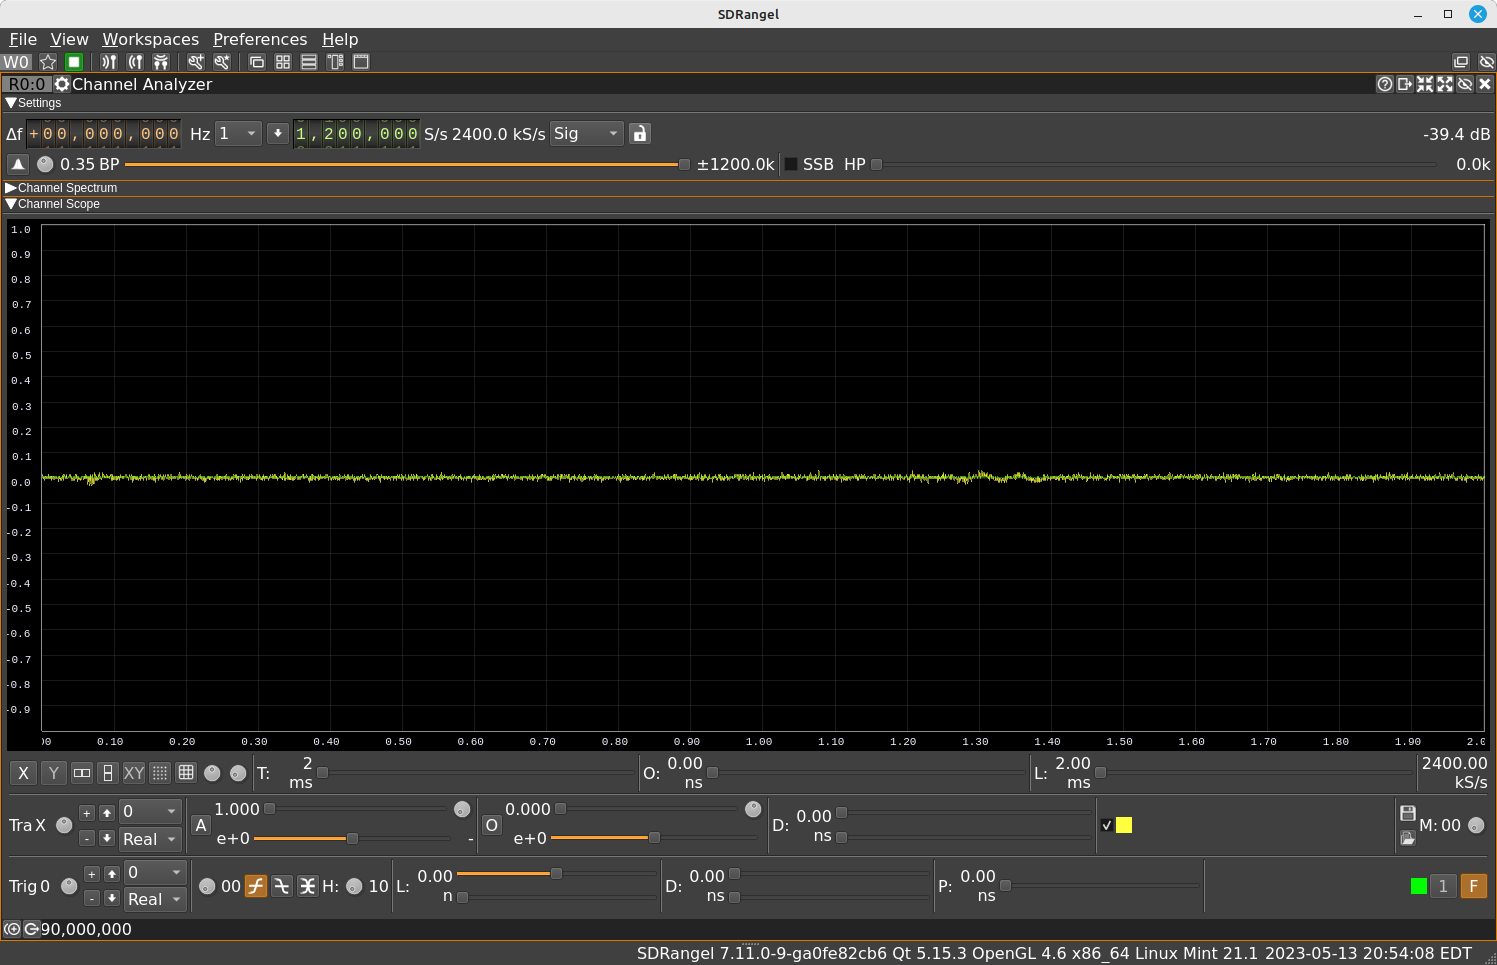Toggle the O offset button
The image size is (1497, 965).
pyautogui.click(x=491, y=825)
